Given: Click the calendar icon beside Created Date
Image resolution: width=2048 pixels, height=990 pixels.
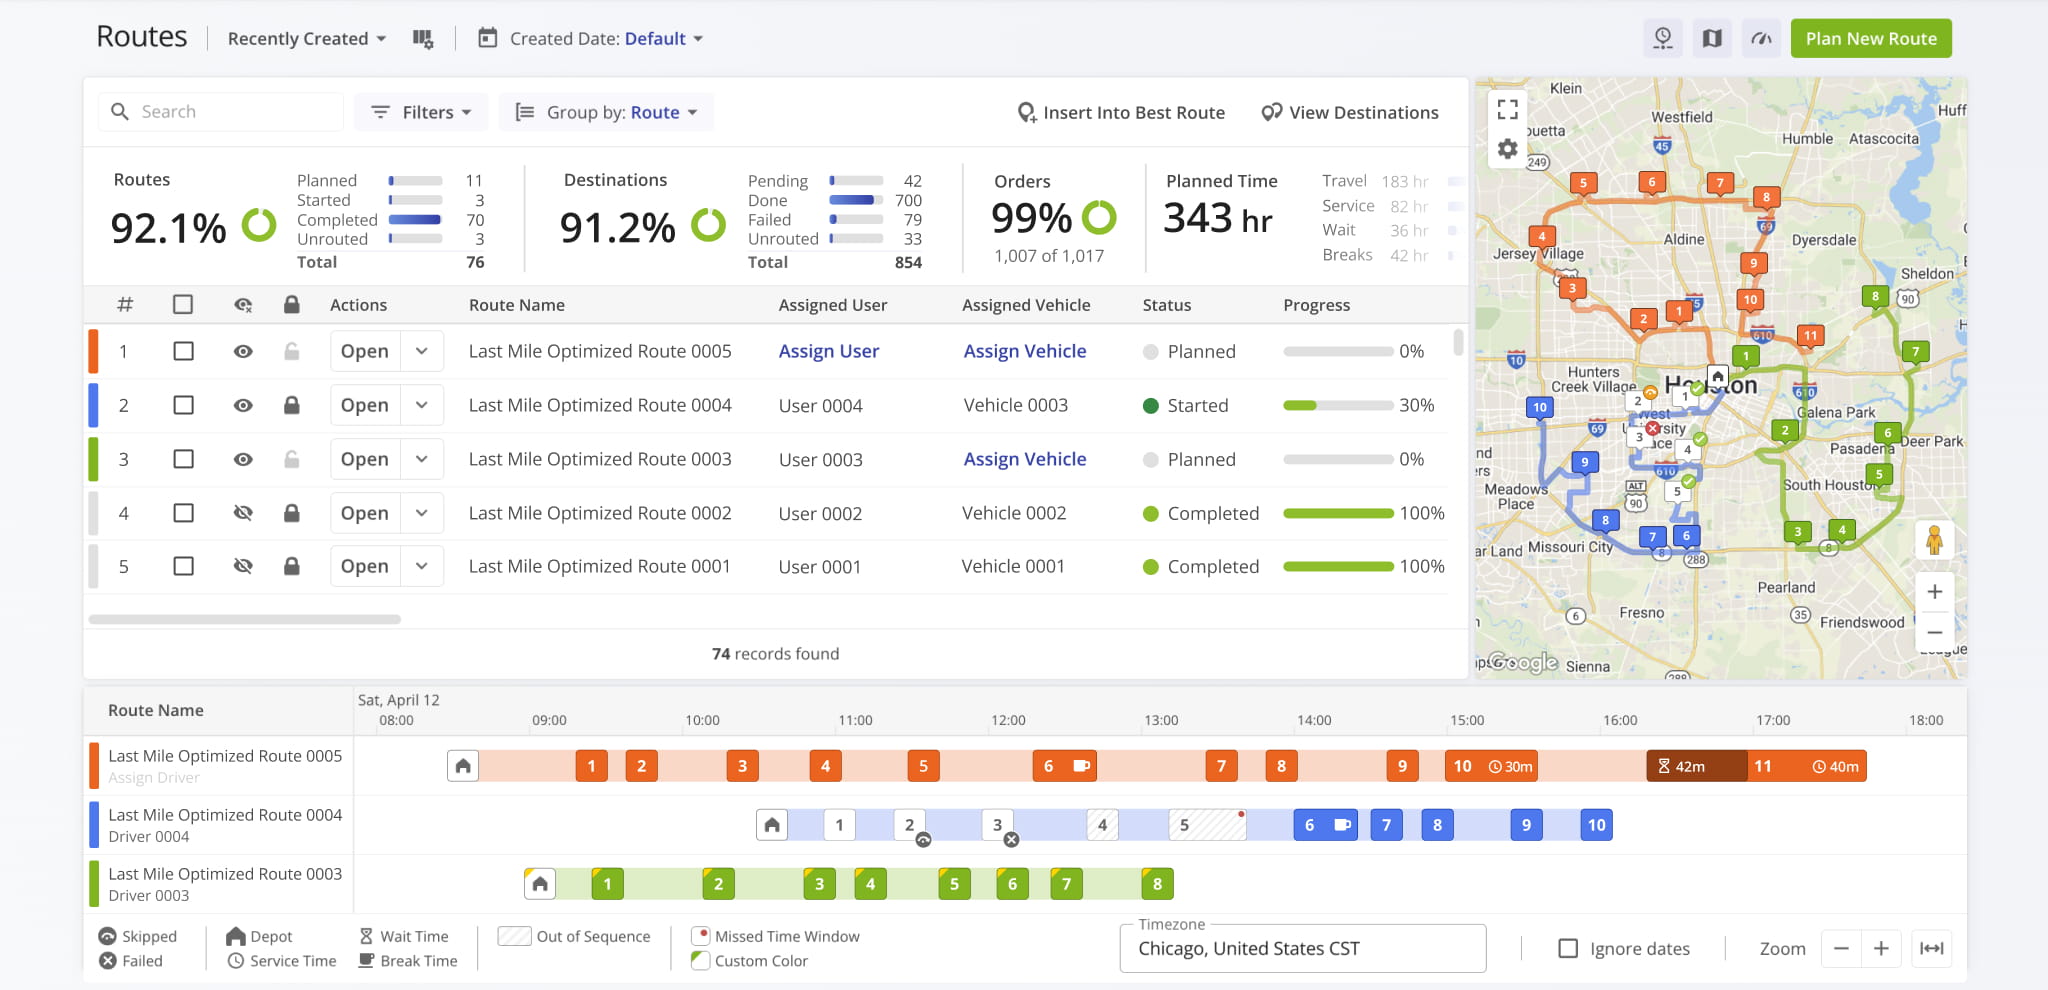Looking at the screenshot, I should (487, 38).
